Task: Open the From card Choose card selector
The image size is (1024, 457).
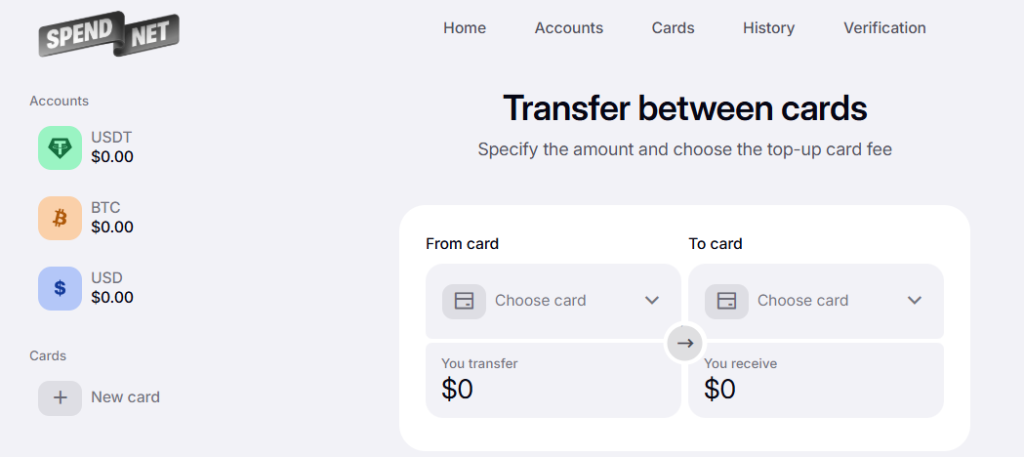Action: click(553, 301)
